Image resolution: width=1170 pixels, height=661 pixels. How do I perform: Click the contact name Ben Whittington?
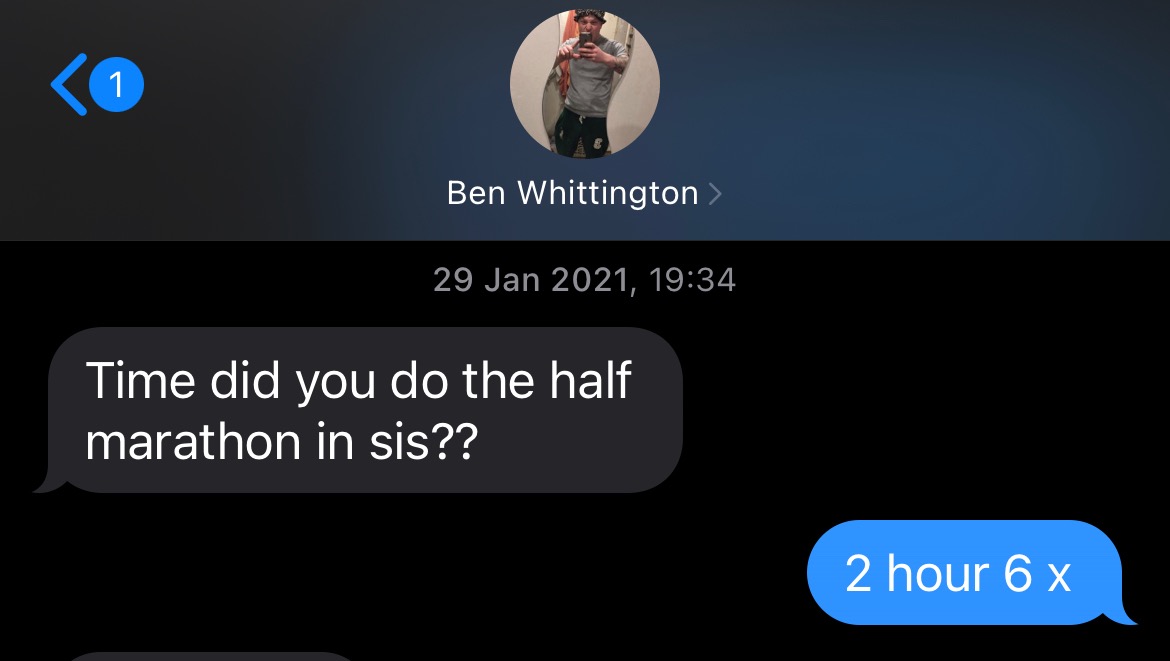(572, 193)
